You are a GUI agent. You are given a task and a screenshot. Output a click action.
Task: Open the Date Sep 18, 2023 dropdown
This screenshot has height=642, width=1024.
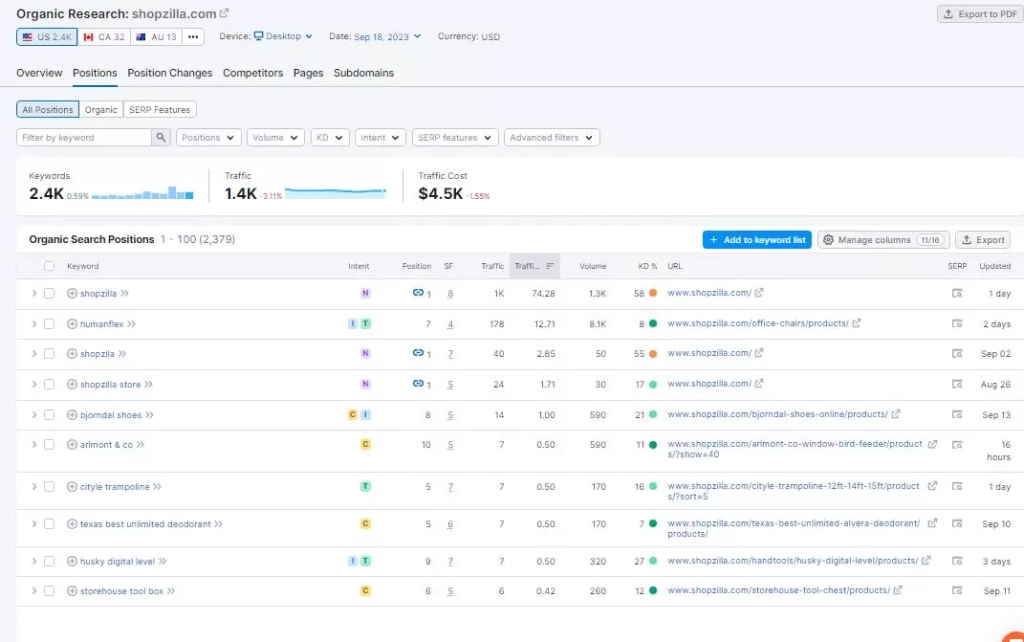point(387,37)
